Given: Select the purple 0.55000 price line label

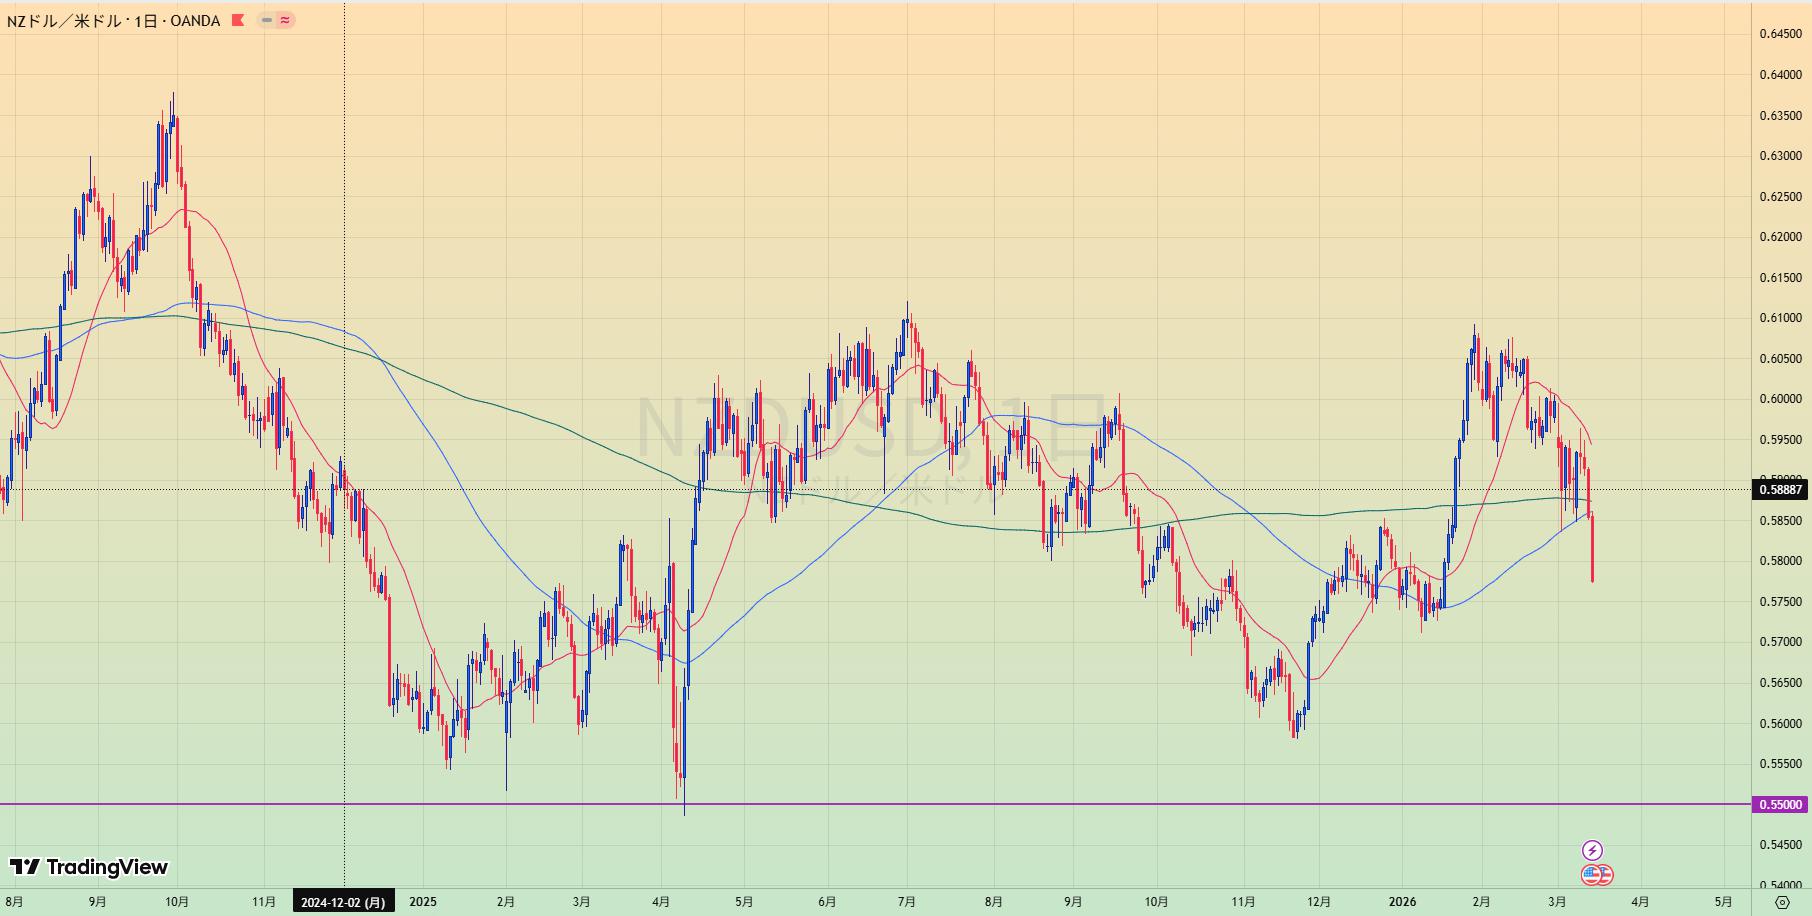Looking at the screenshot, I should [x=1780, y=804].
